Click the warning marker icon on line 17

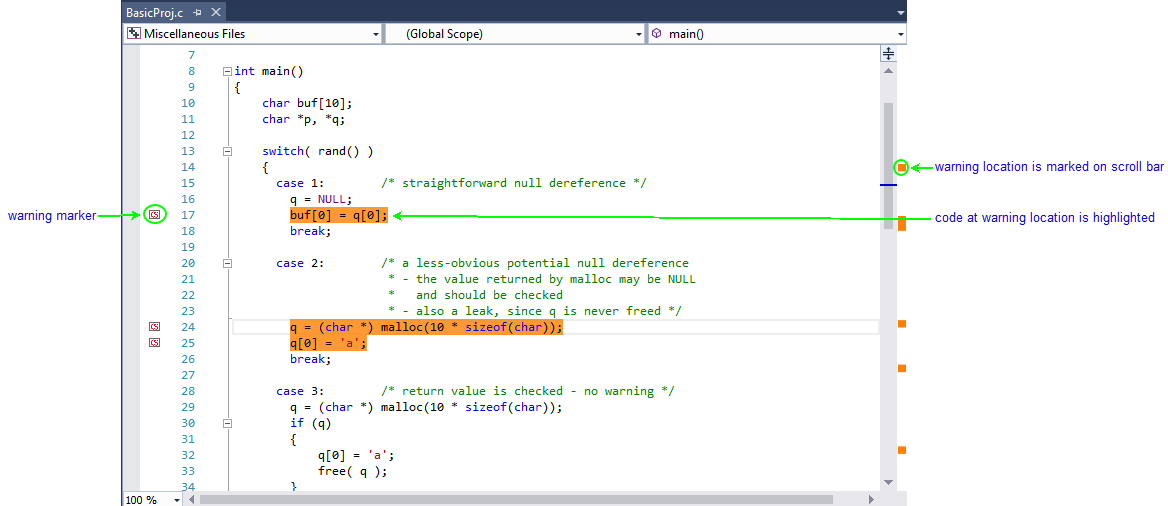154,215
